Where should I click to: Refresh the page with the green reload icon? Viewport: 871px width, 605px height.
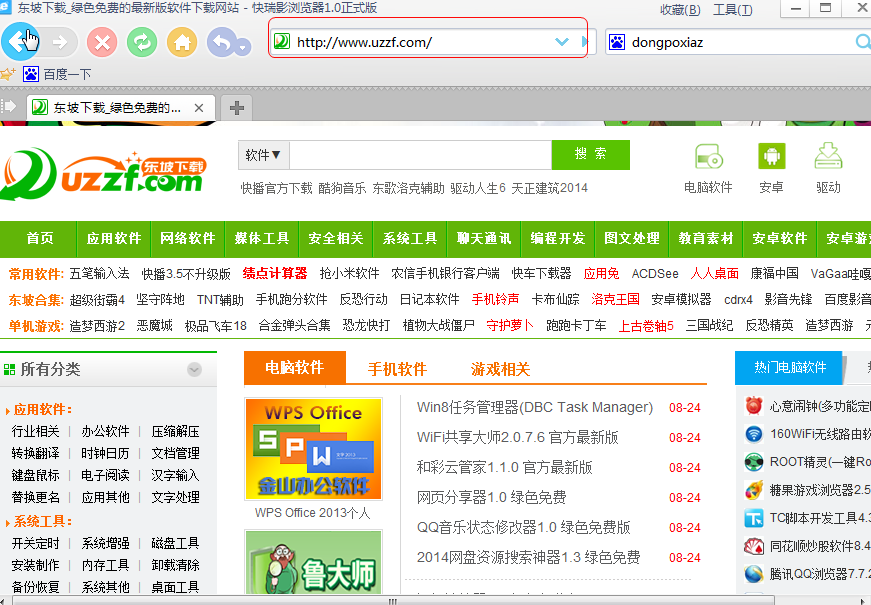(142, 42)
